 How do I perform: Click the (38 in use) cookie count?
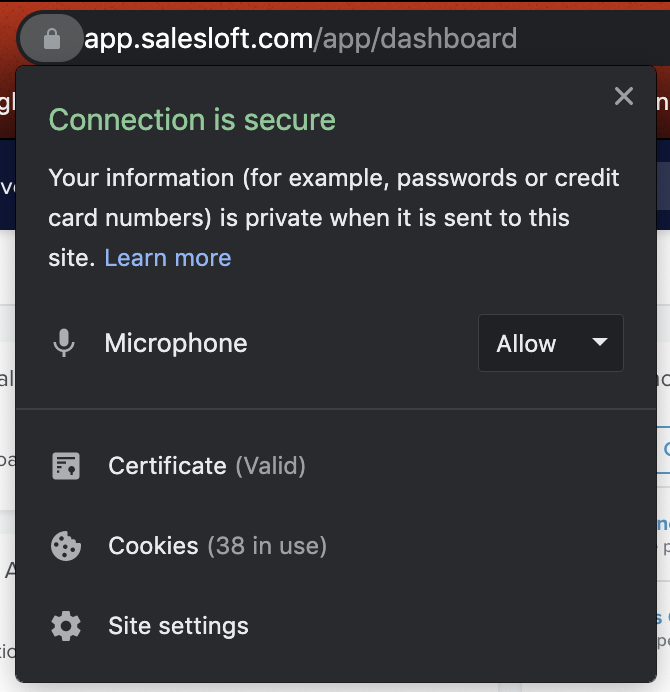click(267, 546)
